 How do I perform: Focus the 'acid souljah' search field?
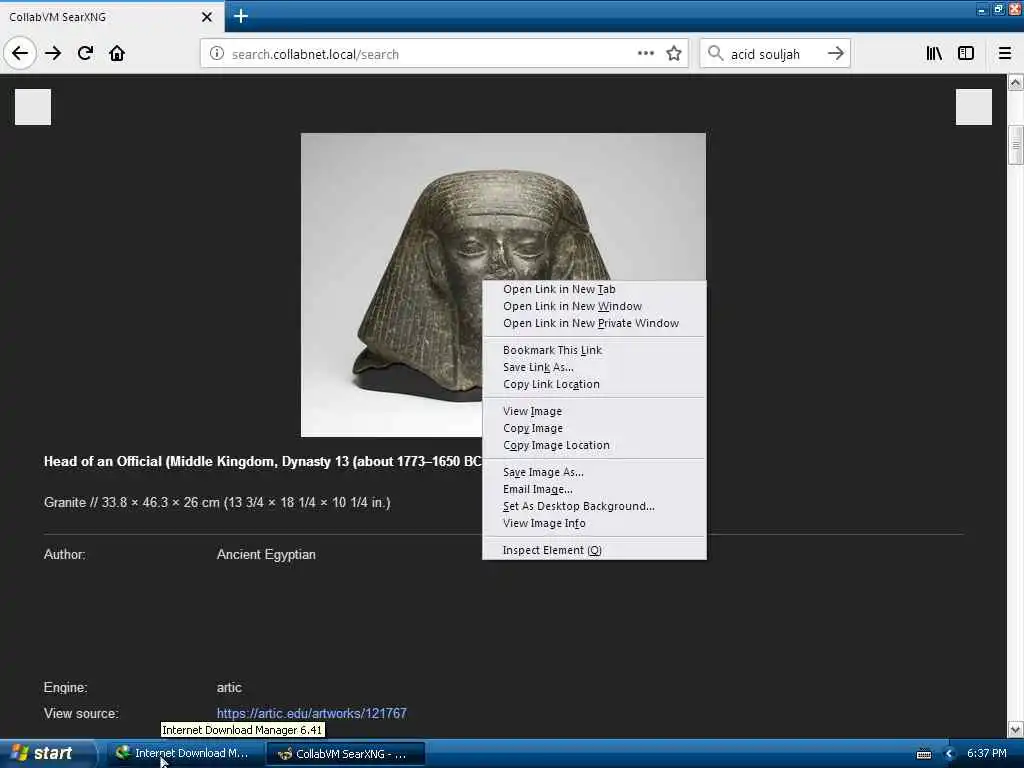[x=775, y=54]
